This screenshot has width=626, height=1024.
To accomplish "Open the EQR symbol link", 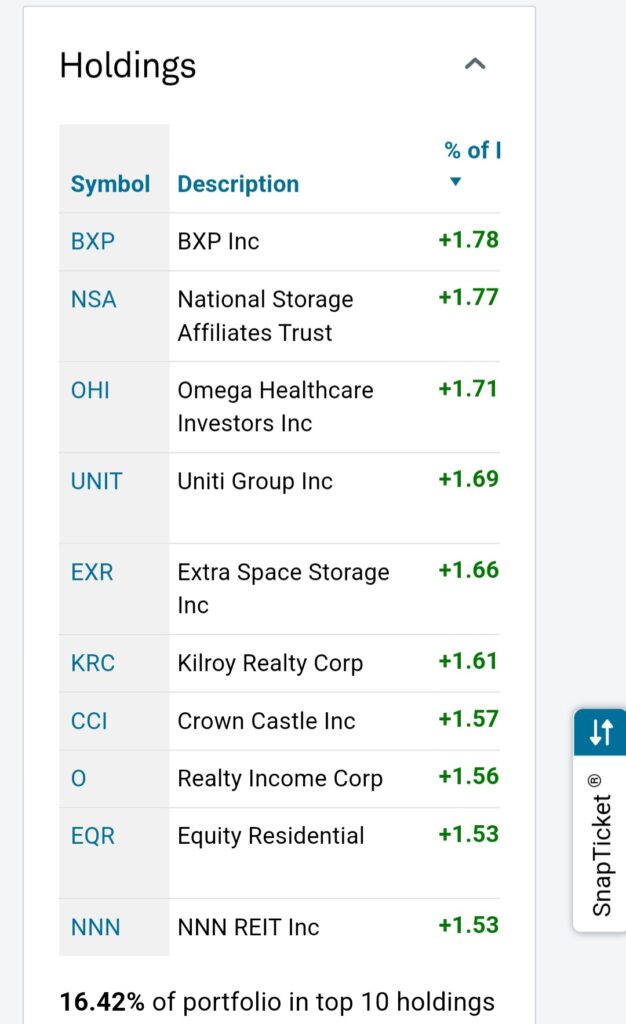I will coord(92,836).
